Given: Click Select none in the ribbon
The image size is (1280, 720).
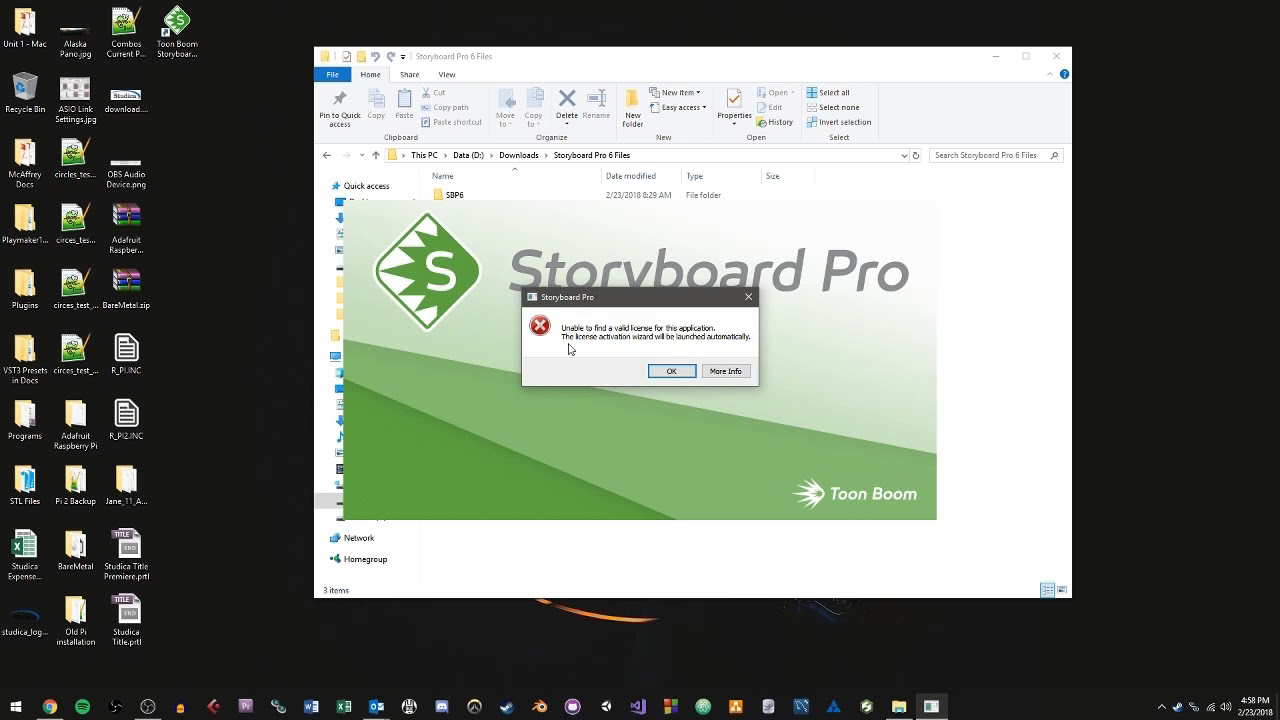Looking at the screenshot, I should tap(833, 108).
